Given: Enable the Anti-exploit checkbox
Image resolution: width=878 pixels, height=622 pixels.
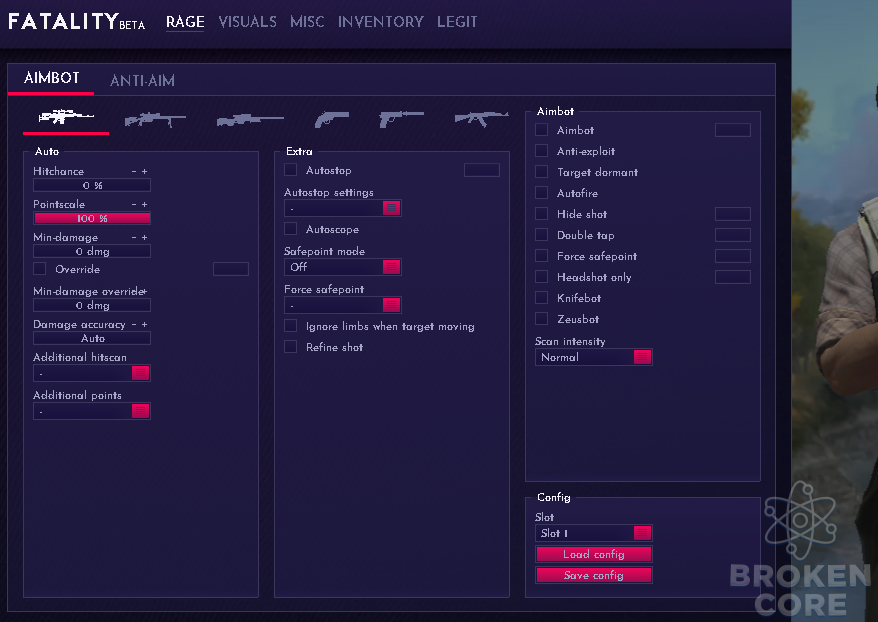Looking at the screenshot, I should tap(541, 151).
